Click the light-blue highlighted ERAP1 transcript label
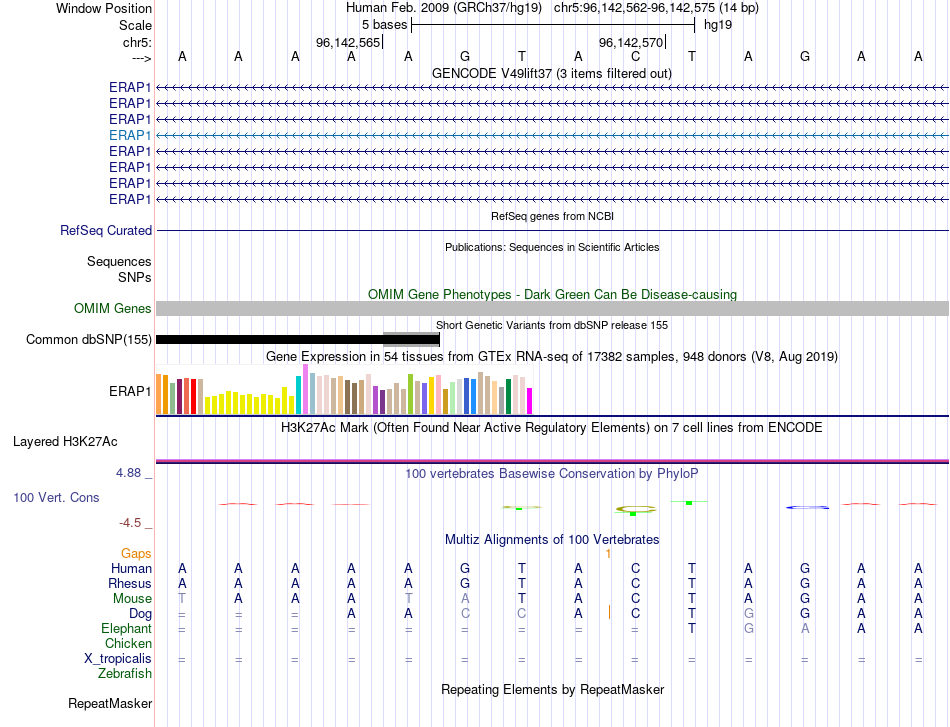Screen dimensions: 950x727 tap(130, 135)
